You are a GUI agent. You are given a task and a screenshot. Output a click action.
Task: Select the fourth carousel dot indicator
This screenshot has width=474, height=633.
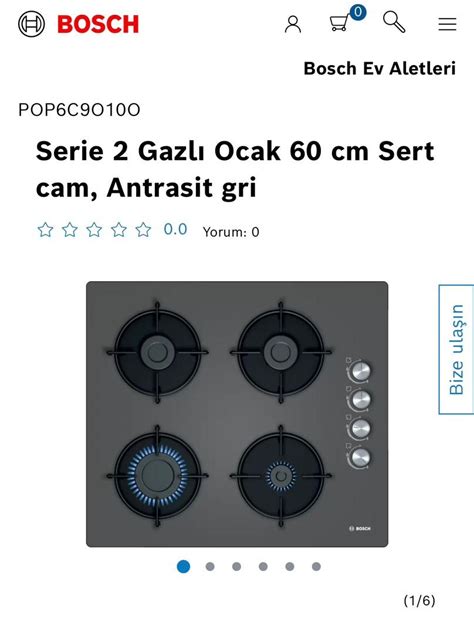[263, 566]
